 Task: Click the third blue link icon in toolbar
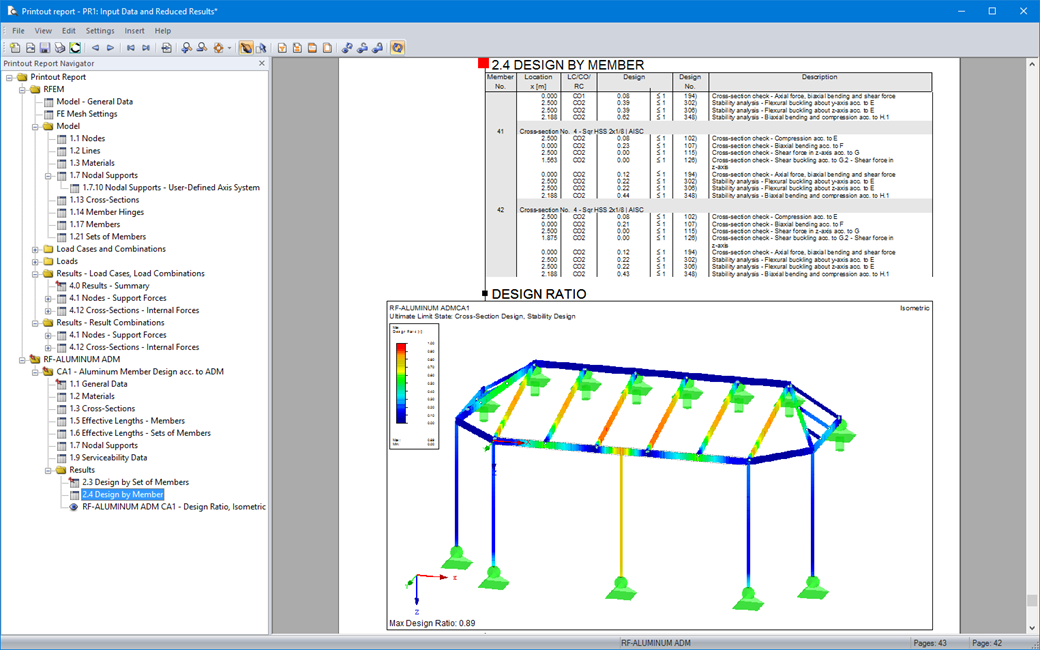tap(377, 48)
